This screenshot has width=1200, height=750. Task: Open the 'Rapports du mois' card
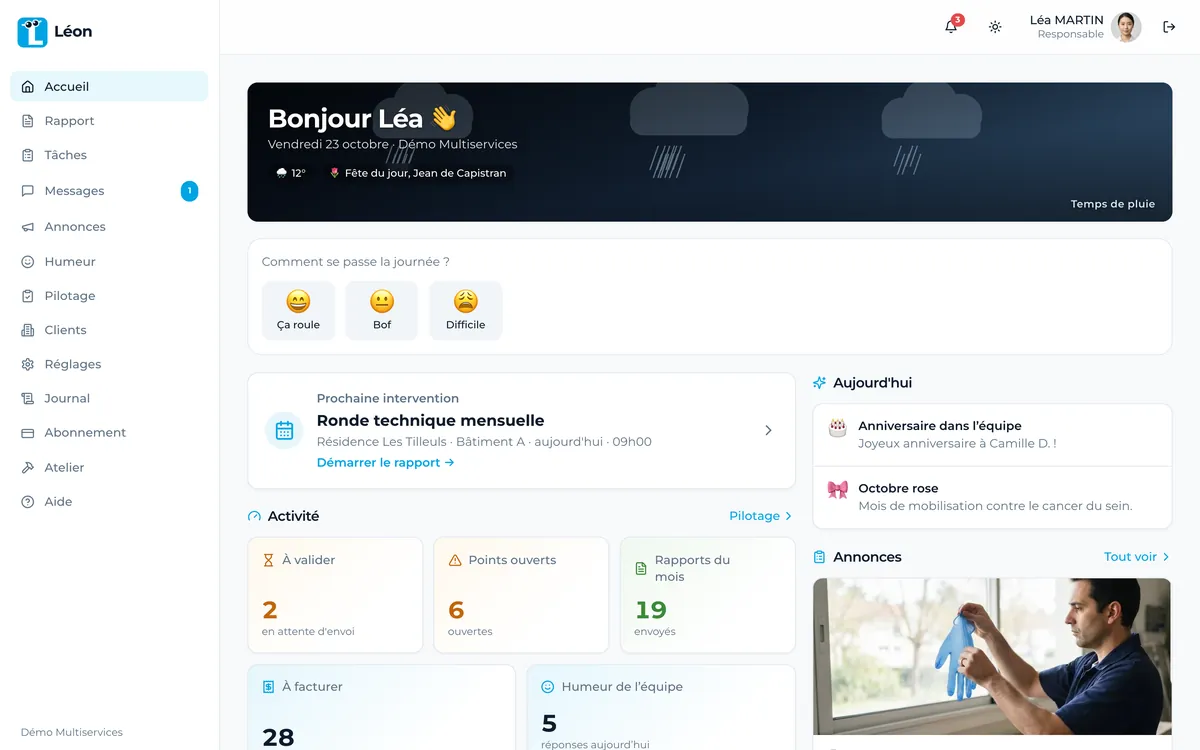click(x=708, y=595)
